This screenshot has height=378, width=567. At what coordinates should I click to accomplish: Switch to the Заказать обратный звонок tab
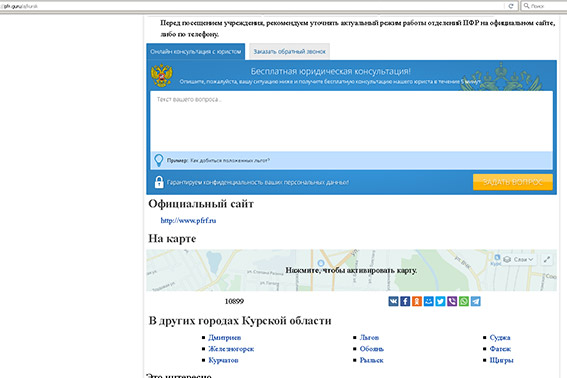coord(289,52)
